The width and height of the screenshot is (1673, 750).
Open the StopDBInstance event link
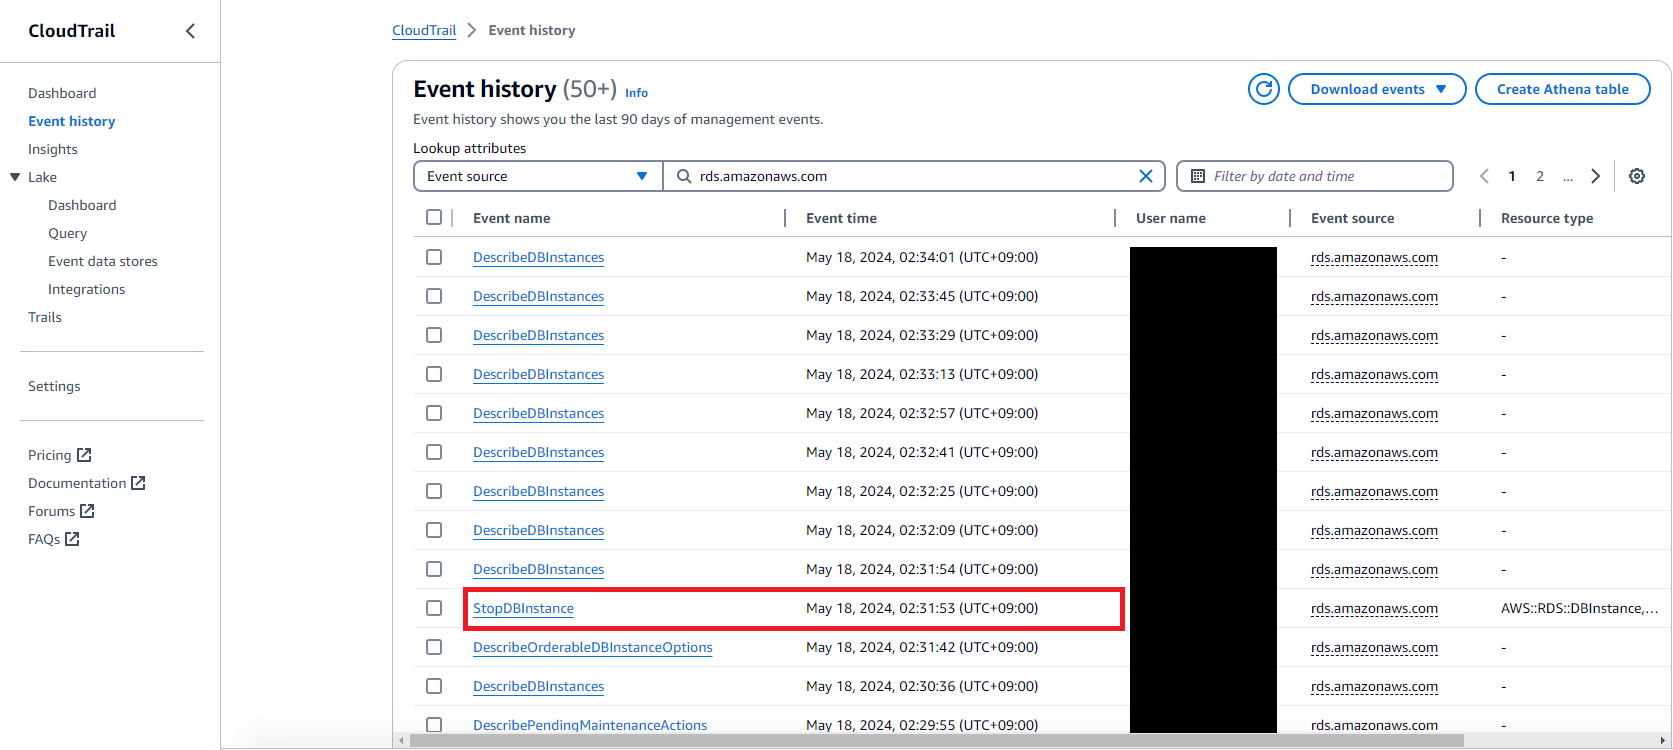(x=523, y=608)
